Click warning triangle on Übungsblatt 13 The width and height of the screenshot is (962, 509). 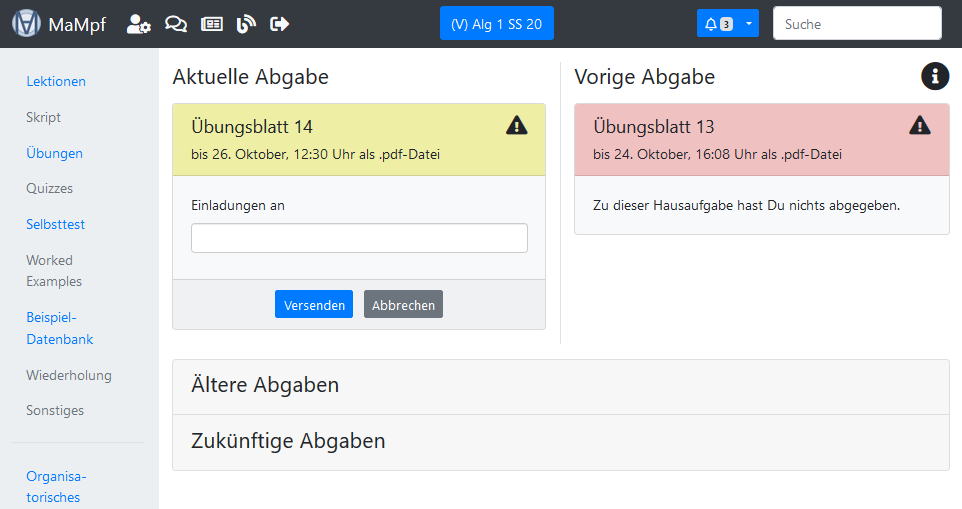919,125
